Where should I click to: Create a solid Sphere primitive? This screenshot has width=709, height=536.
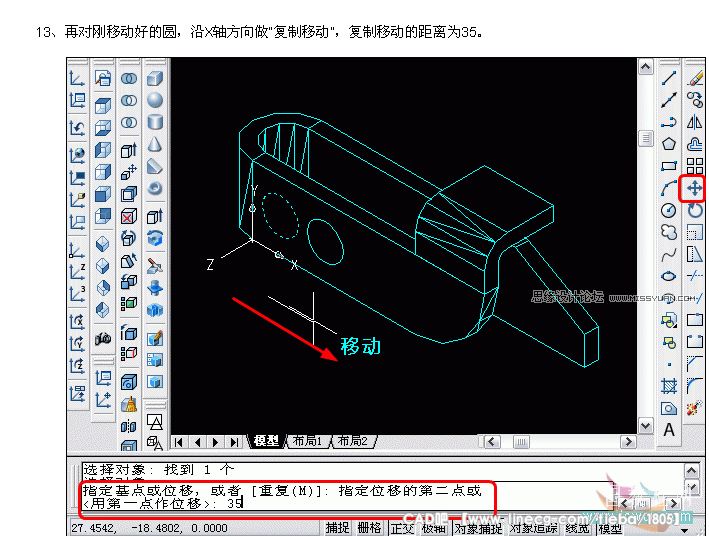tap(155, 100)
